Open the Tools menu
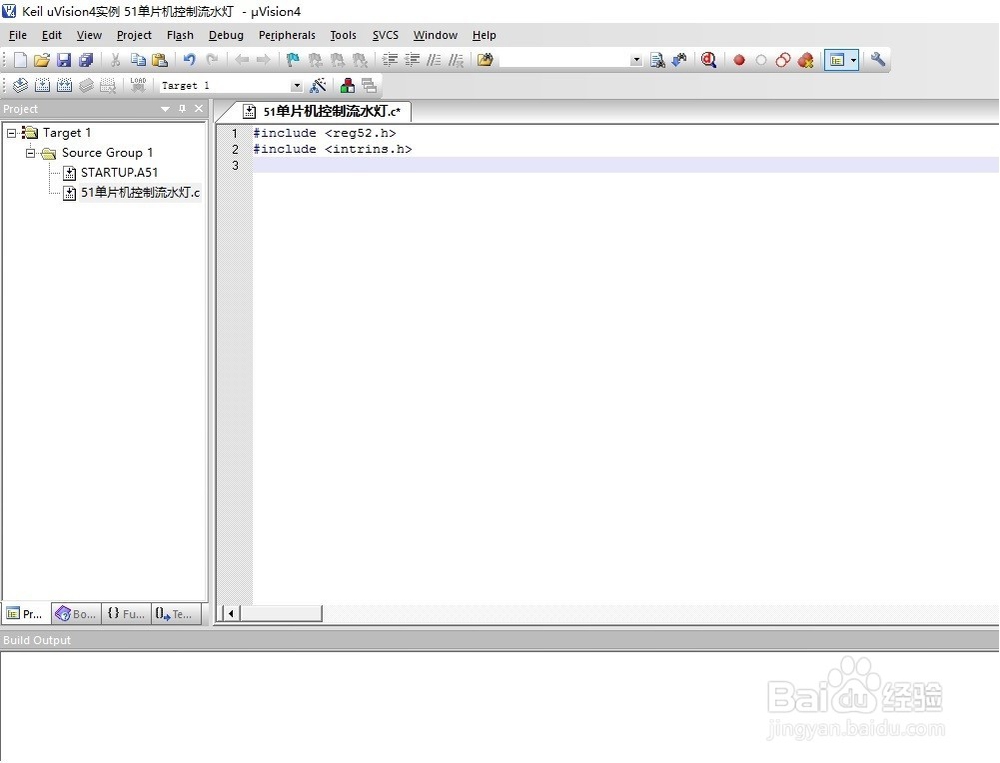The height and width of the screenshot is (763, 1000). tap(343, 36)
